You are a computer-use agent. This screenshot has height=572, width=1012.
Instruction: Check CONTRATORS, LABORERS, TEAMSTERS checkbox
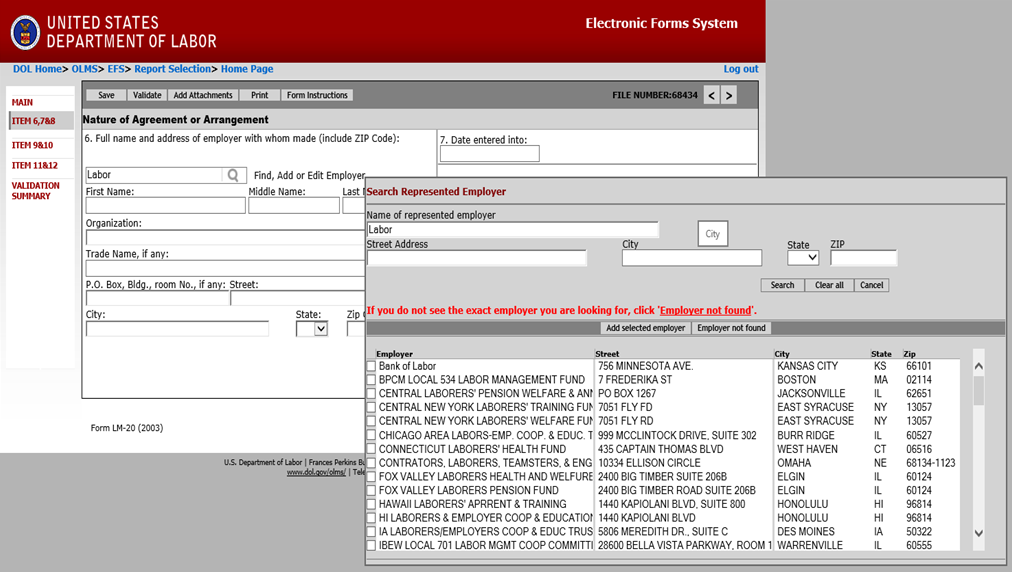(x=371, y=463)
